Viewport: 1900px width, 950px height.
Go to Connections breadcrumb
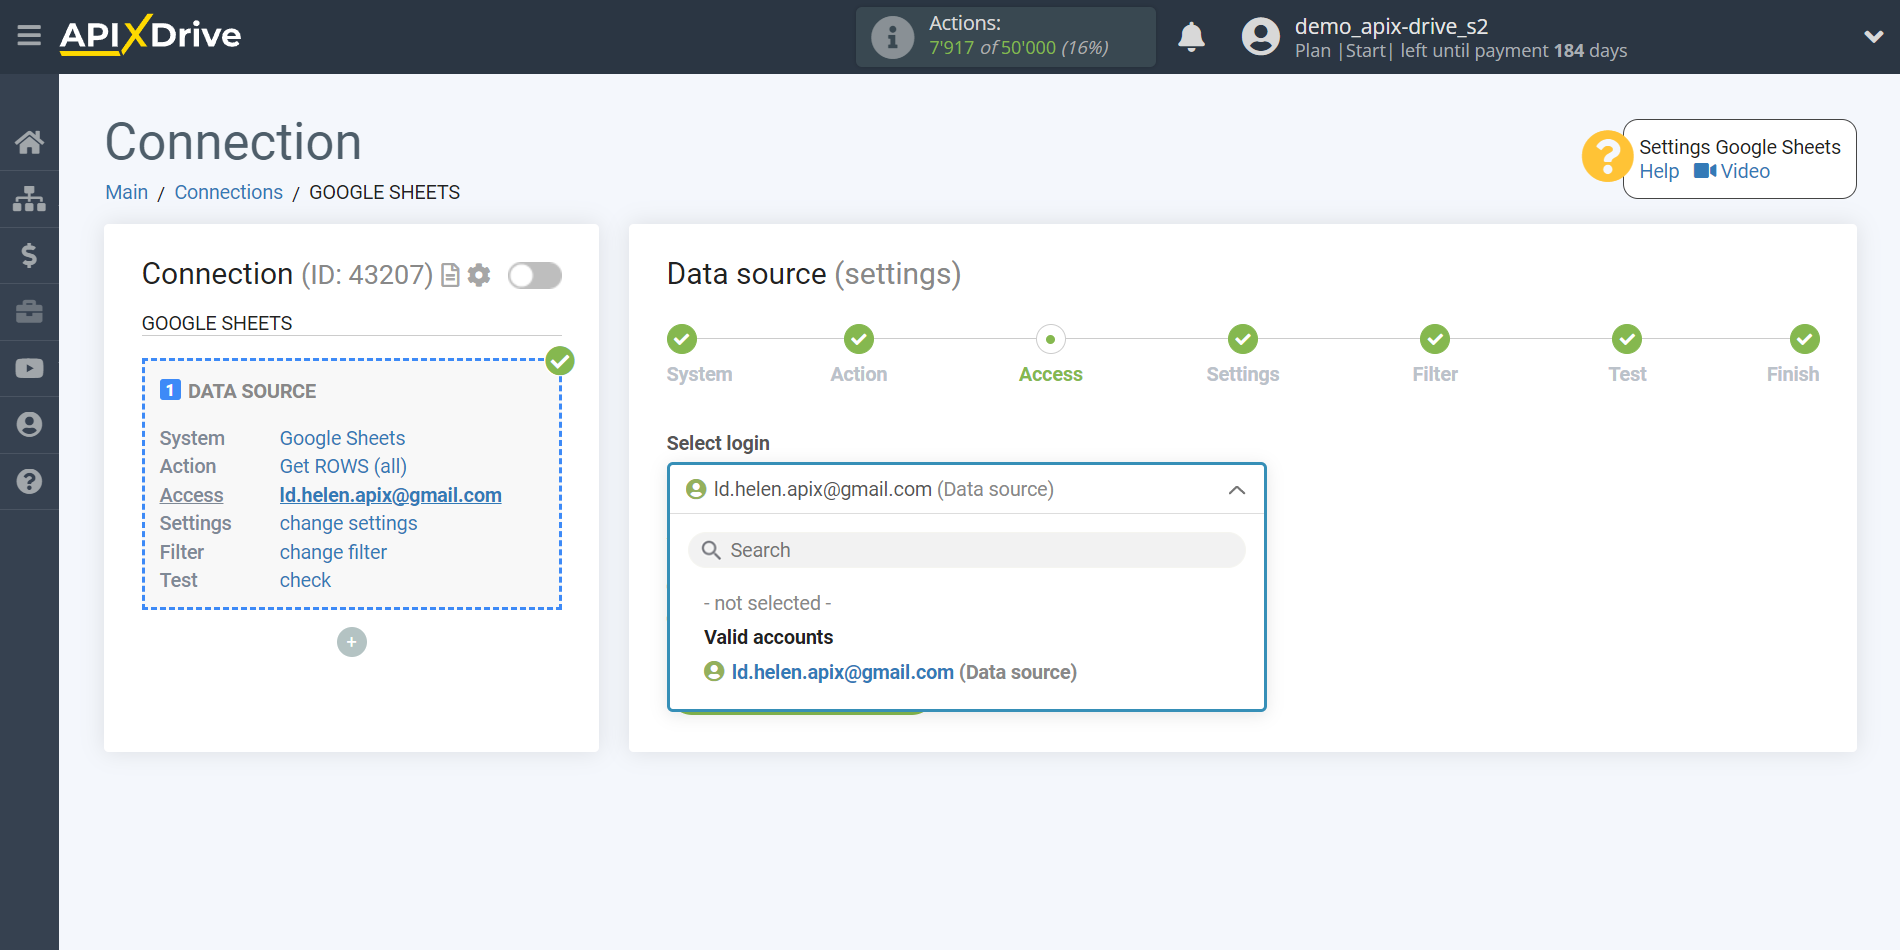point(228,192)
